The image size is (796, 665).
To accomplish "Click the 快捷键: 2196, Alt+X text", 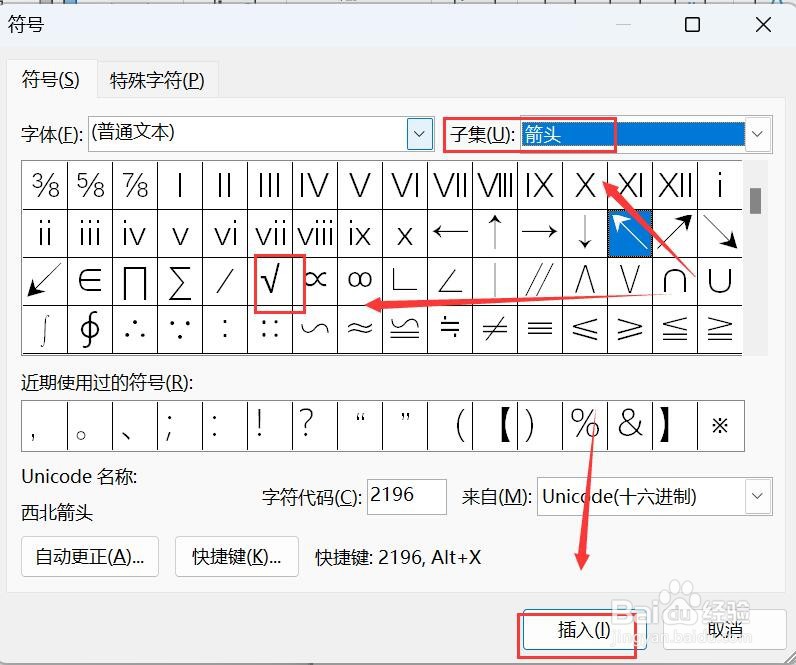I will tap(398, 557).
